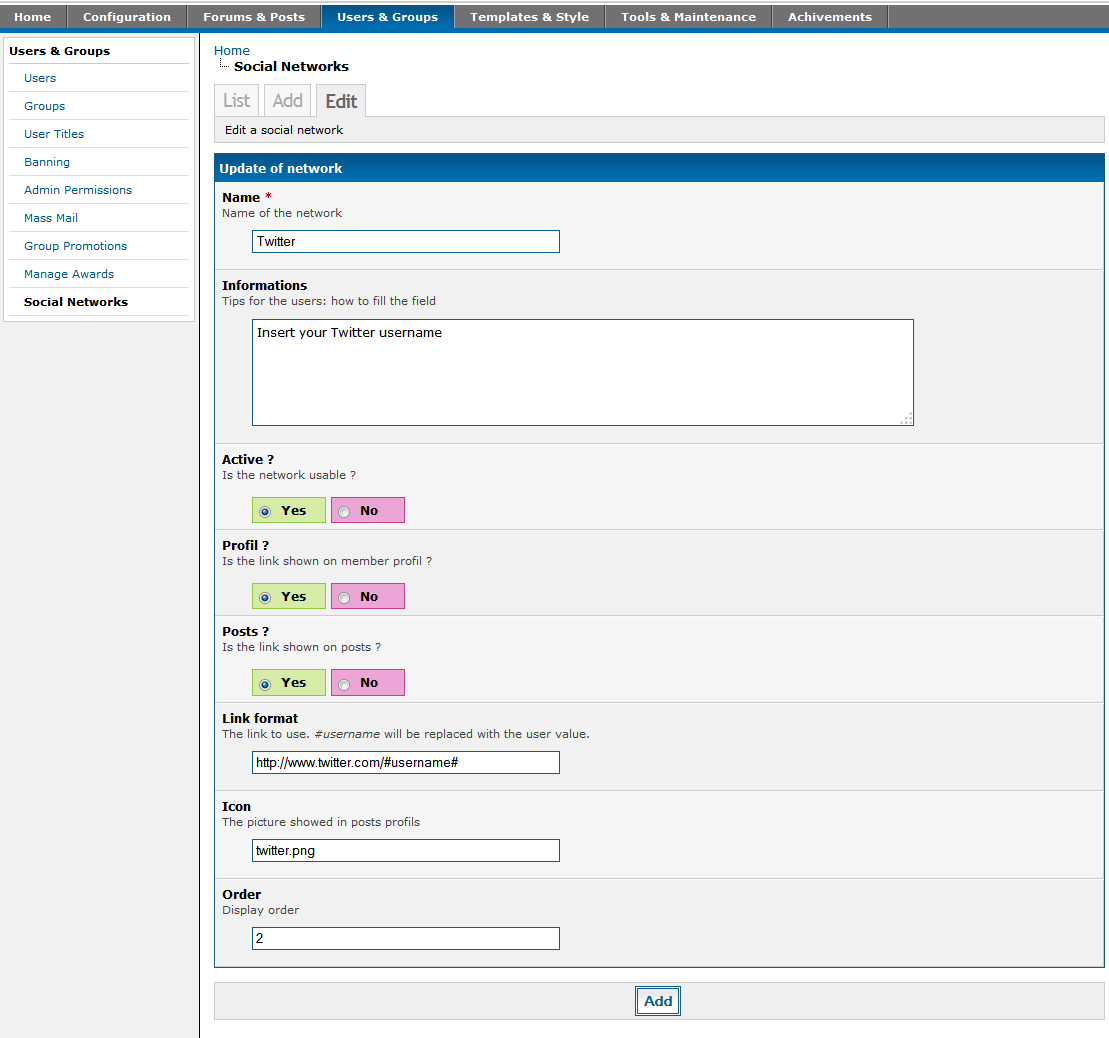The image size is (1109, 1038).
Task: Open the Configuration menu tab
Action: [x=127, y=17]
